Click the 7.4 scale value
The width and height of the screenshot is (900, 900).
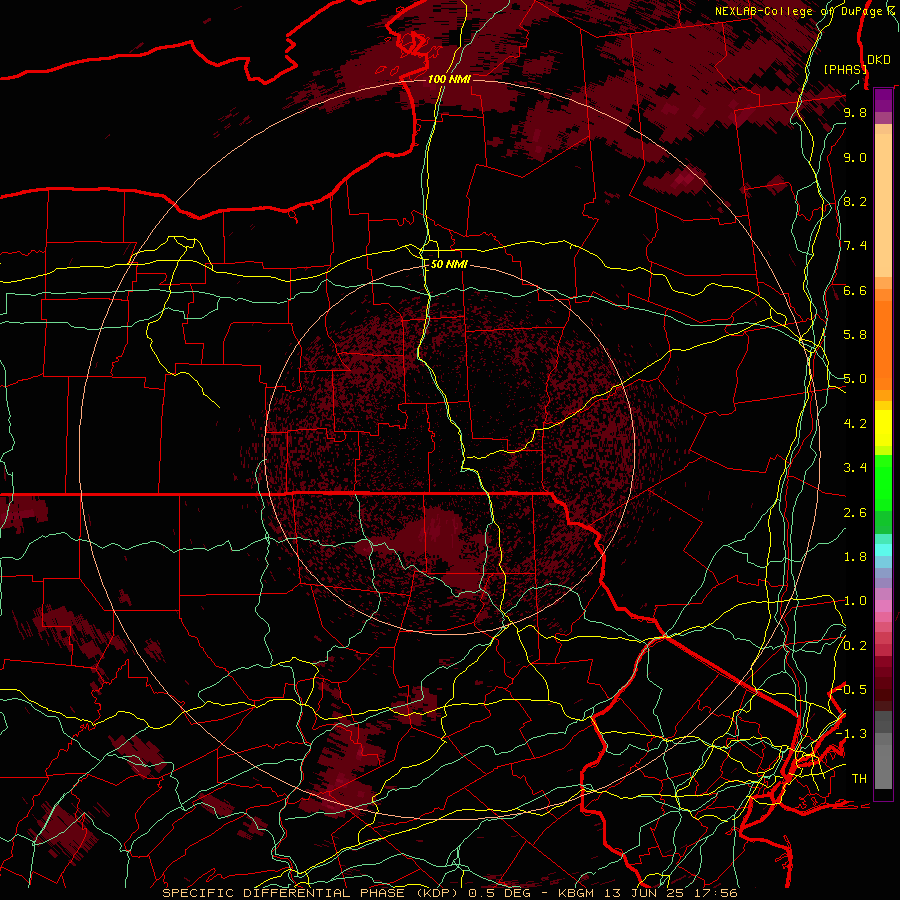(x=855, y=246)
